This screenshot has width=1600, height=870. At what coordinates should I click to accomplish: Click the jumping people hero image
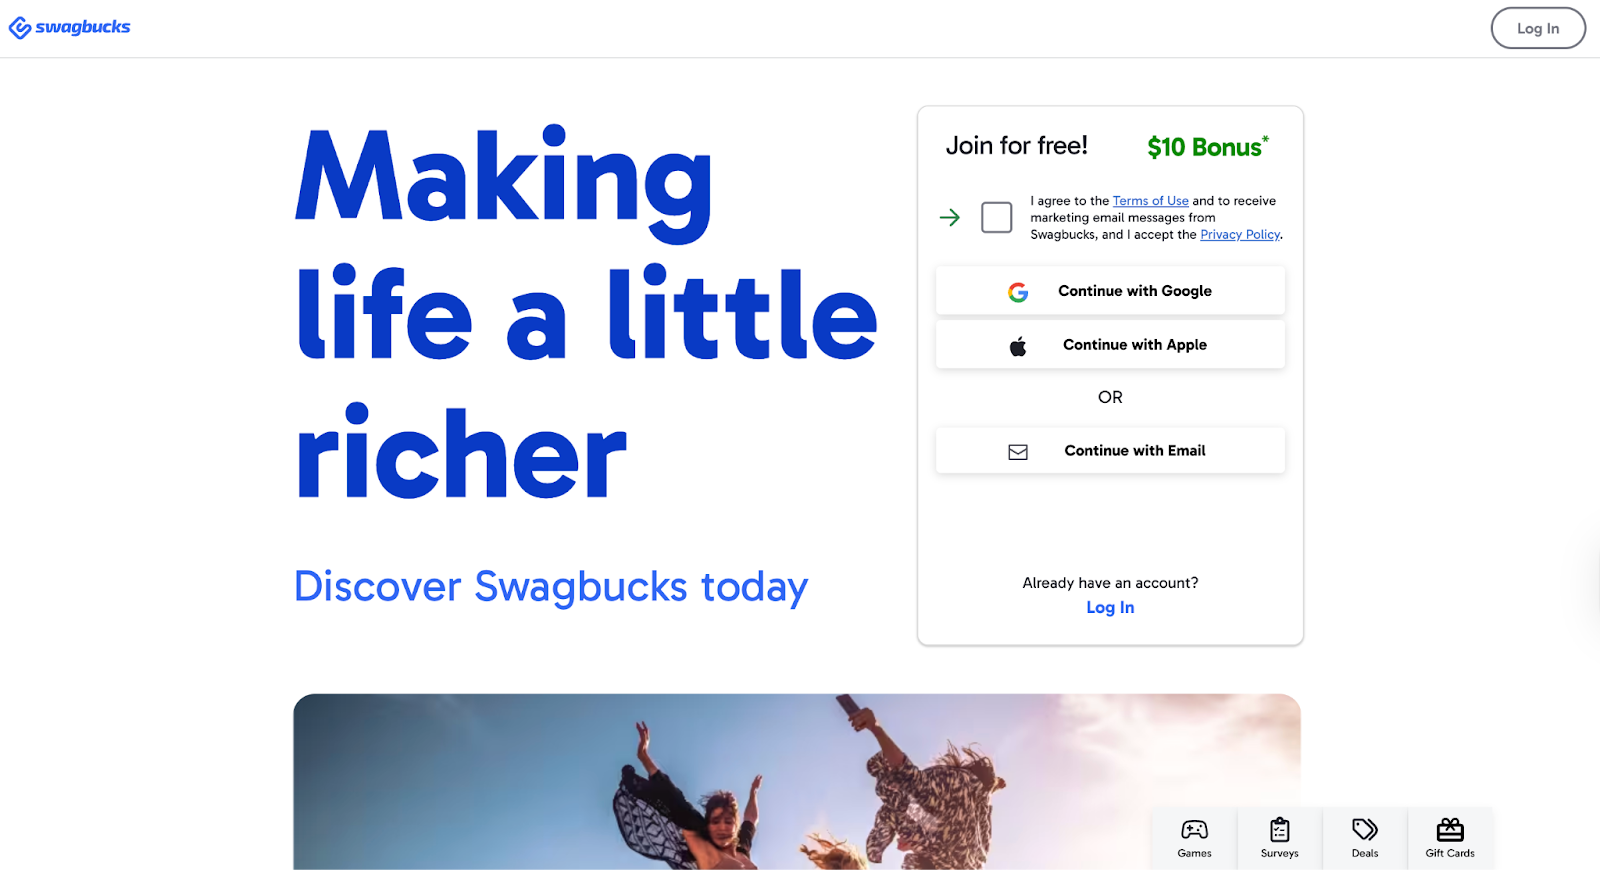797,782
